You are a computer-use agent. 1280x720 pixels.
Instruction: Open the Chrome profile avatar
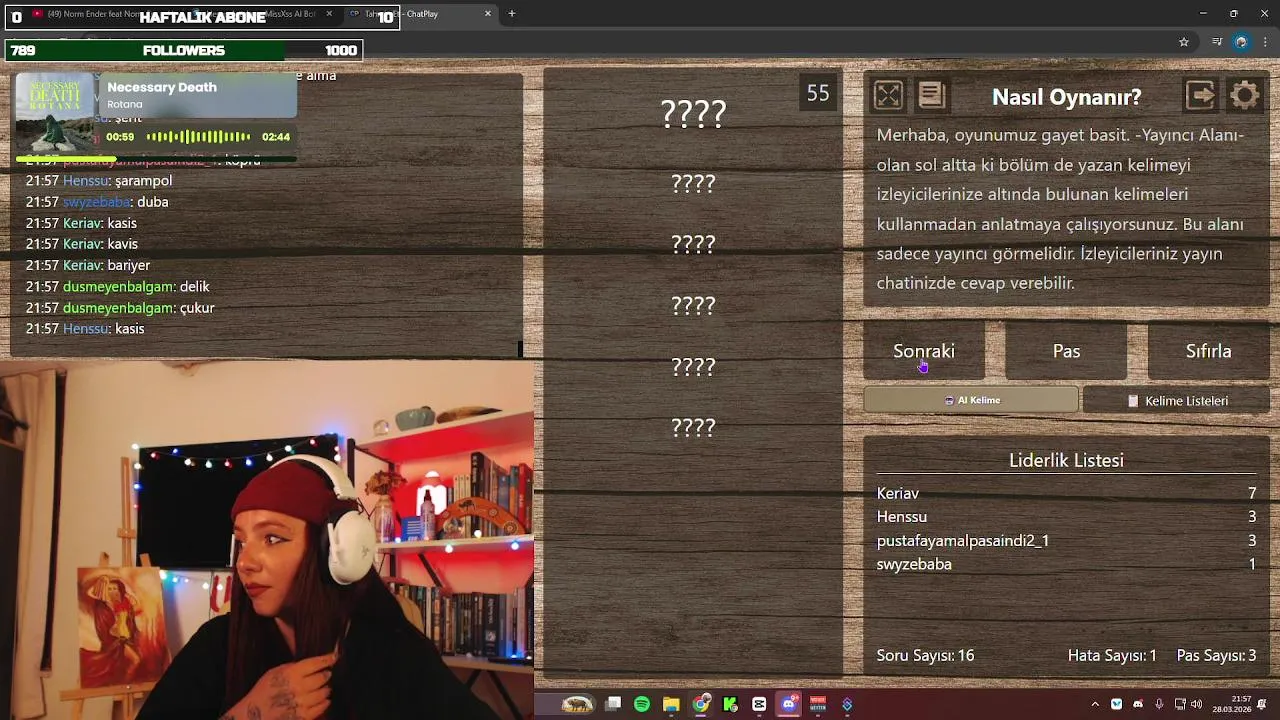pos(1241,42)
